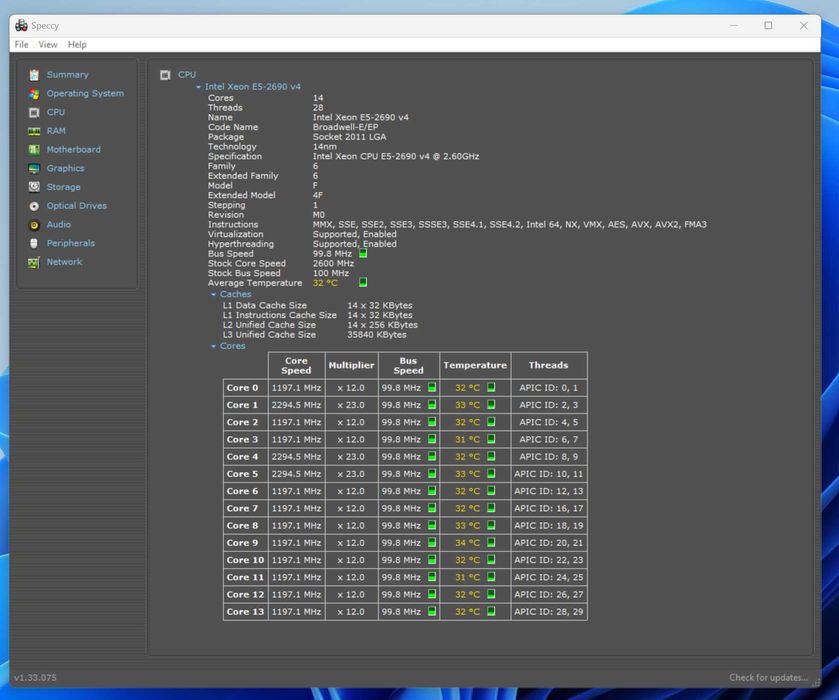
Task: Click Core 13 bus speed green indicator
Action: 432,611
